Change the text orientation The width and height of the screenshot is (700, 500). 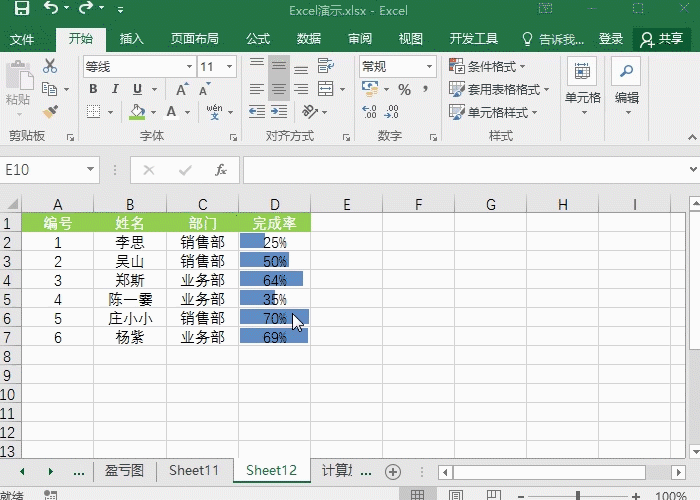click(x=310, y=112)
